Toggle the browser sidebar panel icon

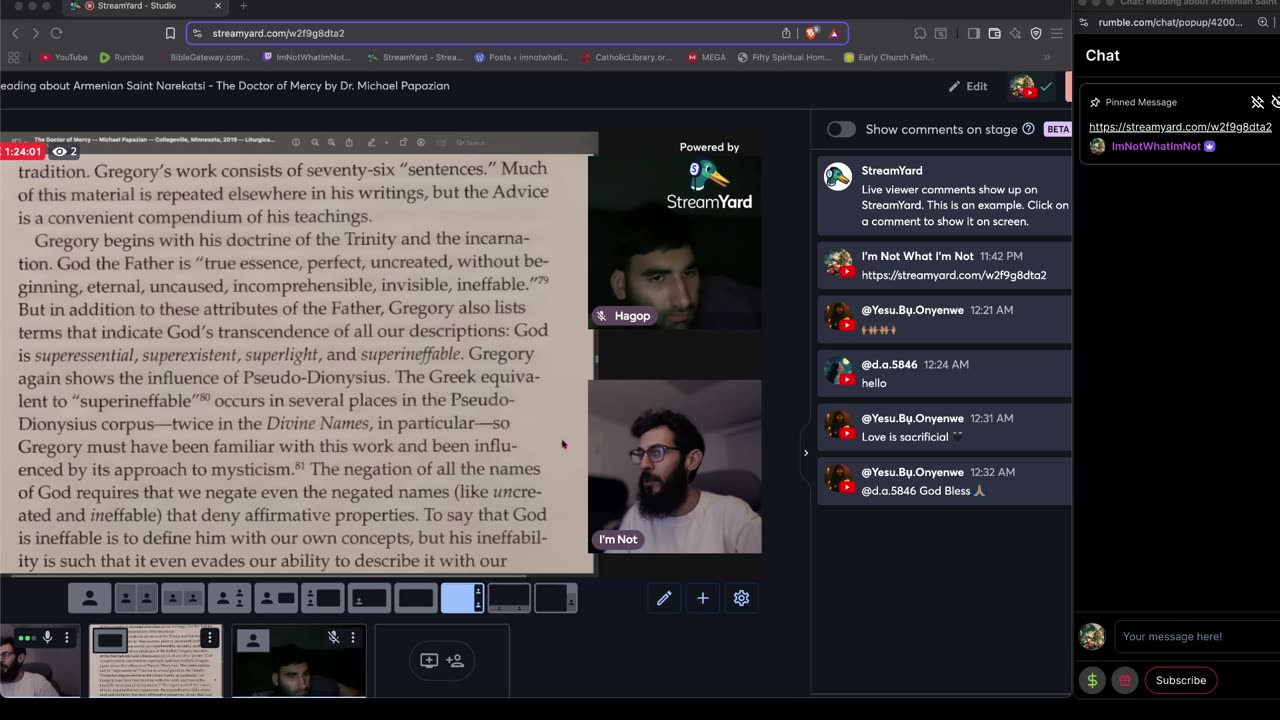tap(973, 33)
